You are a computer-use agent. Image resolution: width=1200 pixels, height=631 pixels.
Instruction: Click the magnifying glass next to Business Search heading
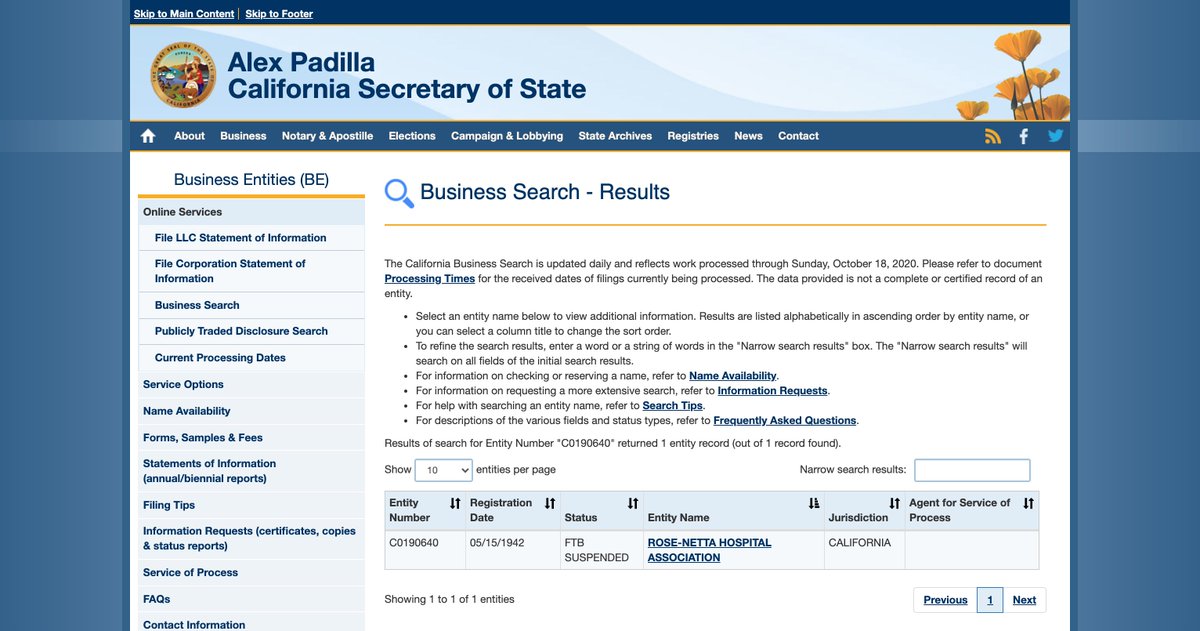point(397,192)
